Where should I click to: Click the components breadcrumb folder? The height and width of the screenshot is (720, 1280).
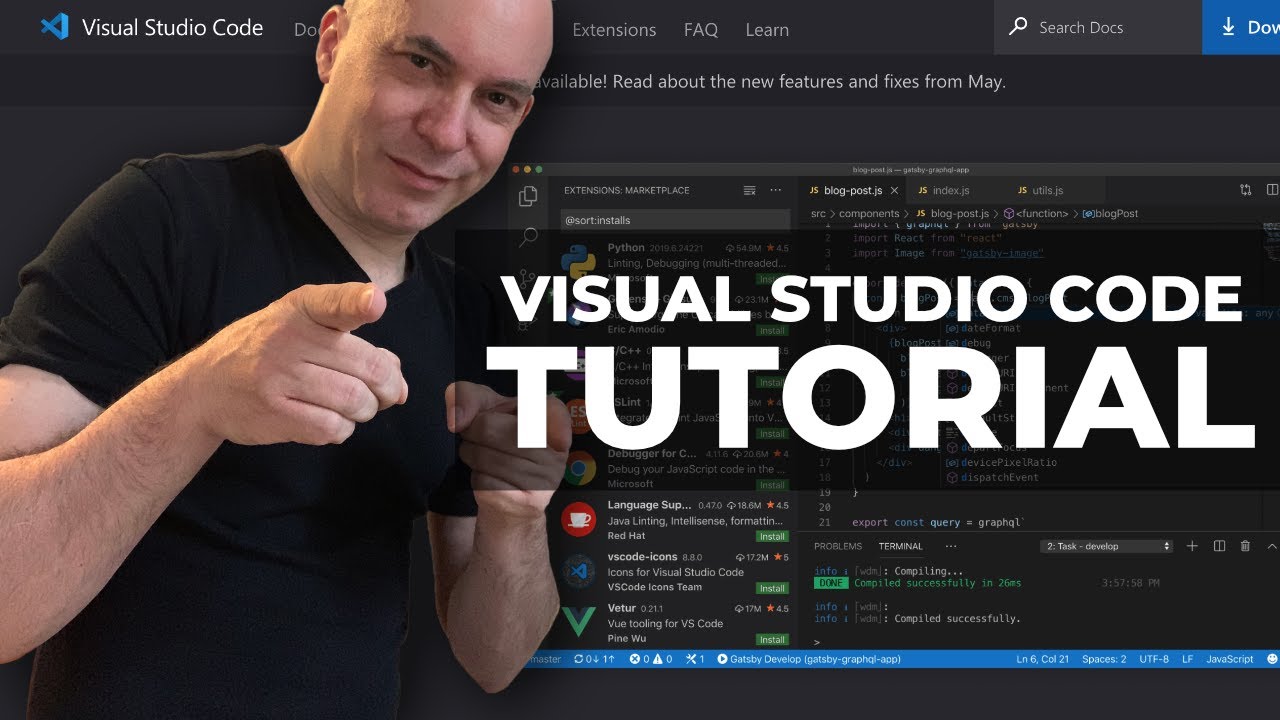click(869, 213)
